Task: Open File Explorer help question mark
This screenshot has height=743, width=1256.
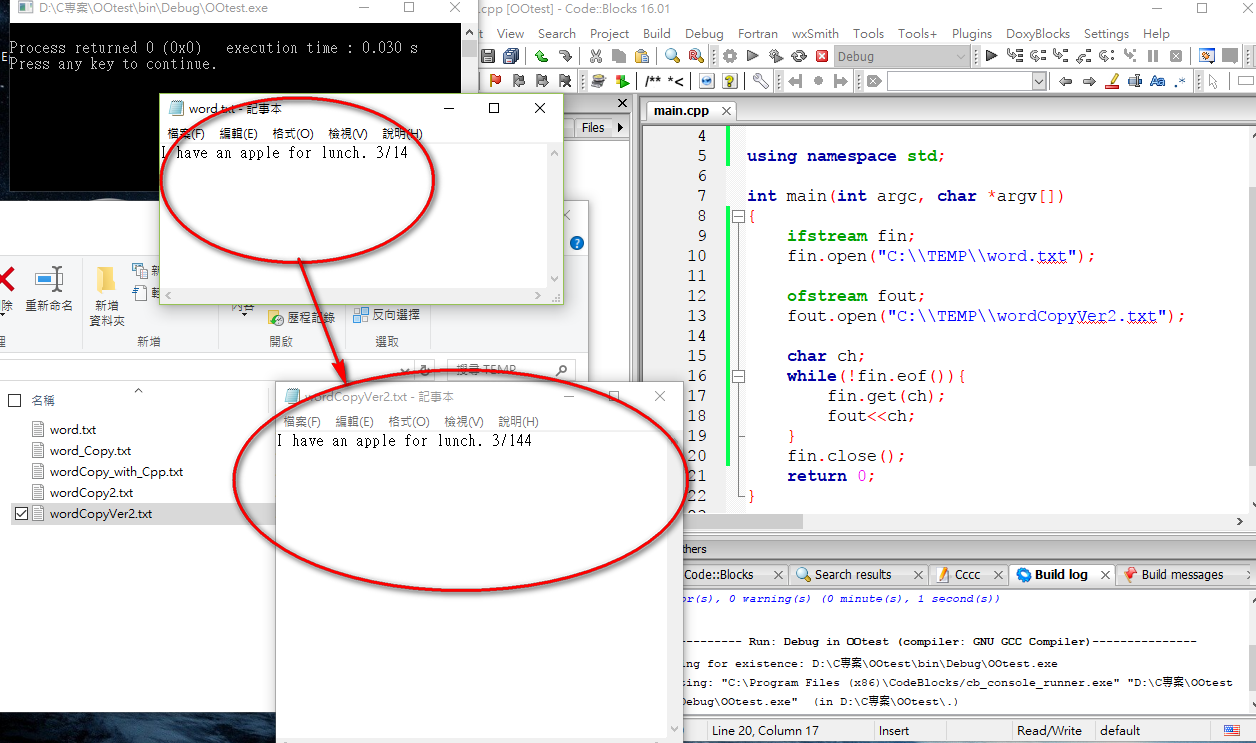Action: pyautogui.click(x=576, y=243)
